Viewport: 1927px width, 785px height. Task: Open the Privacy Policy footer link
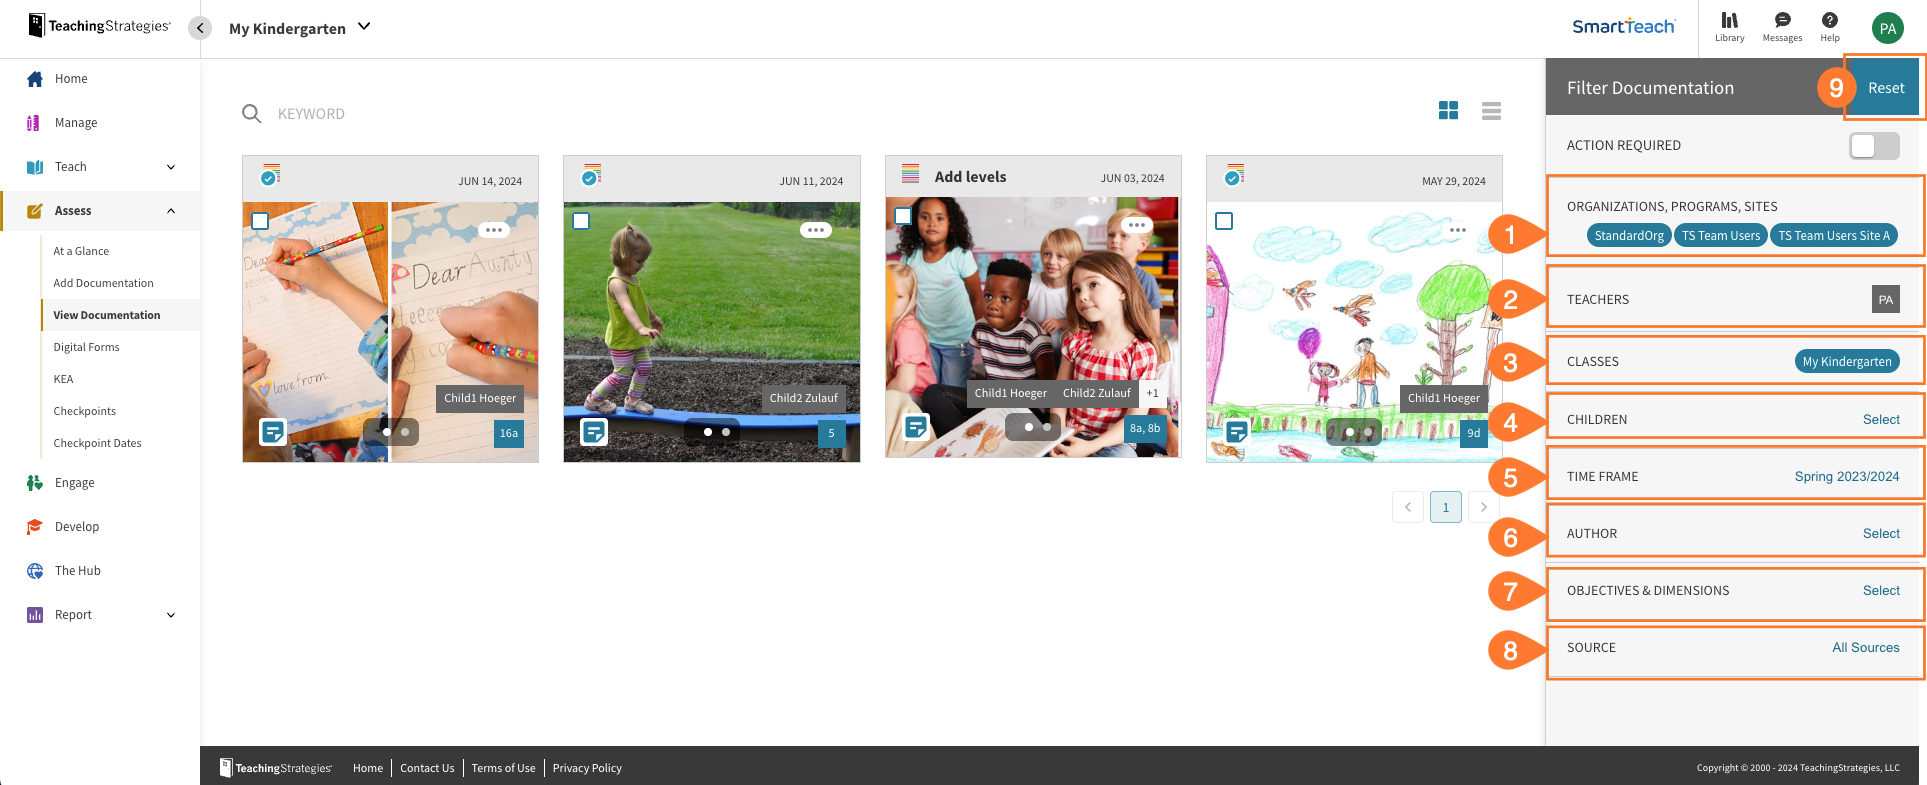click(x=587, y=768)
